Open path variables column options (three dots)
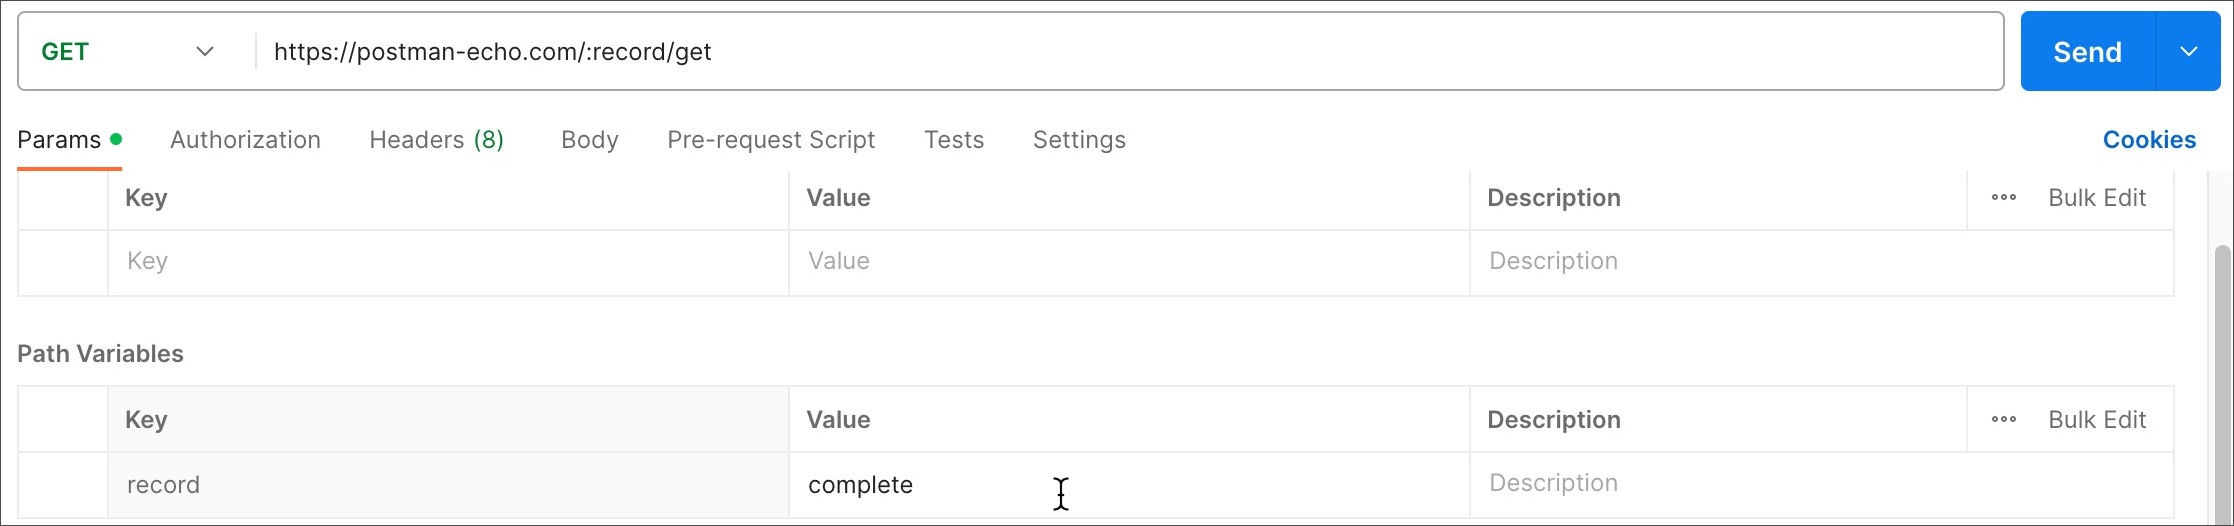Viewport: 2234px width, 526px height. click(x=2003, y=420)
